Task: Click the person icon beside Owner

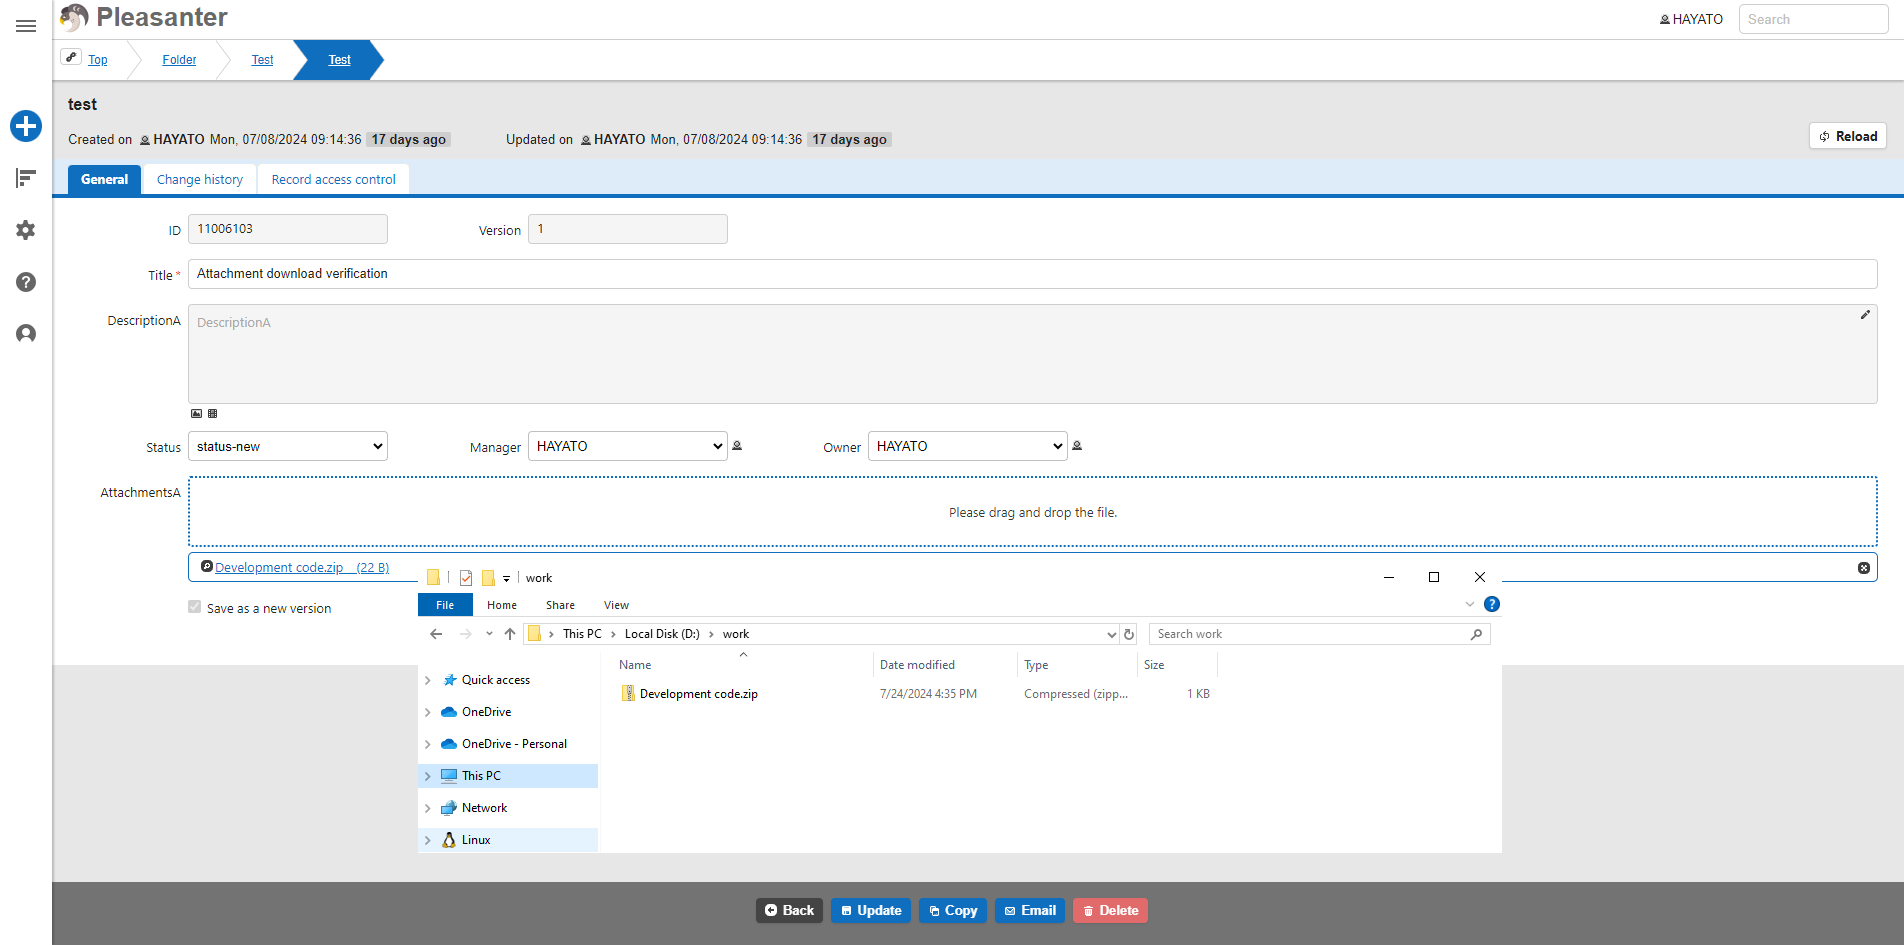Action: (1077, 446)
